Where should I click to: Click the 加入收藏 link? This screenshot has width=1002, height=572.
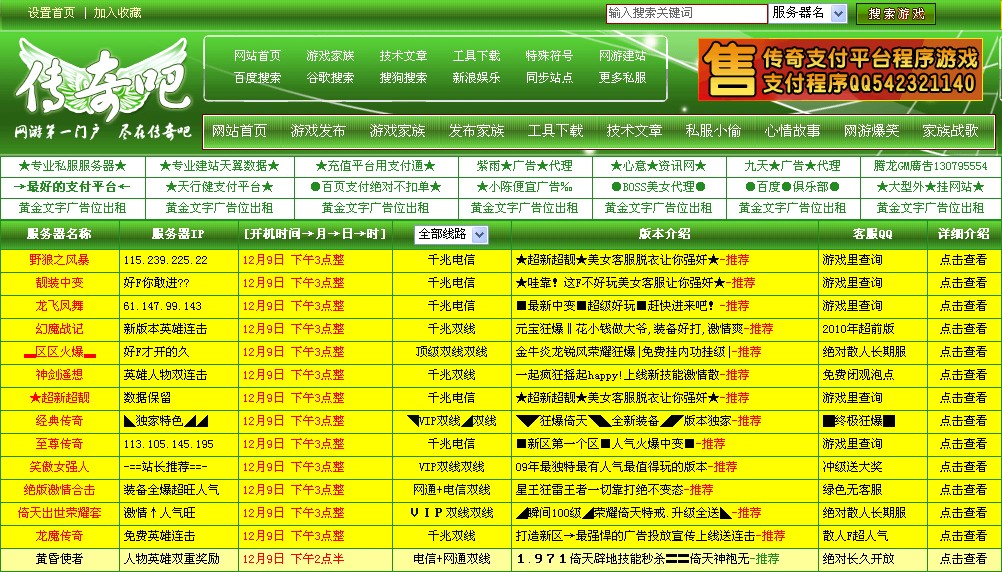[x=117, y=13]
